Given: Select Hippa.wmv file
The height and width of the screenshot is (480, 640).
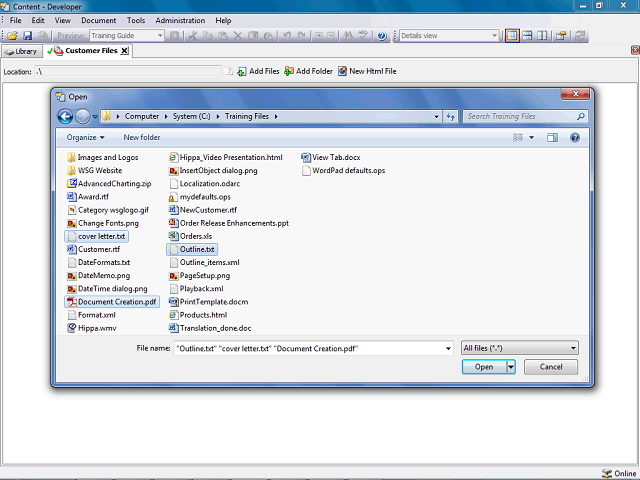Looking at the screenshot, I should [x=92, y=328].
